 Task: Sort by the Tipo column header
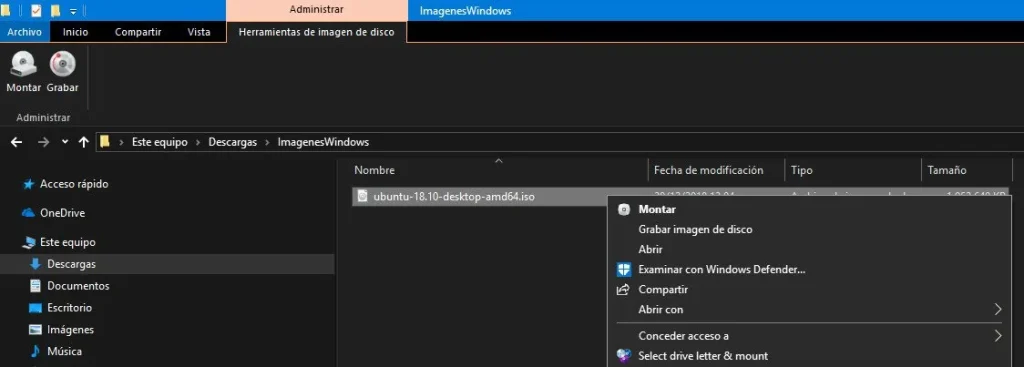pyautogui.click(x=801, y=170)
